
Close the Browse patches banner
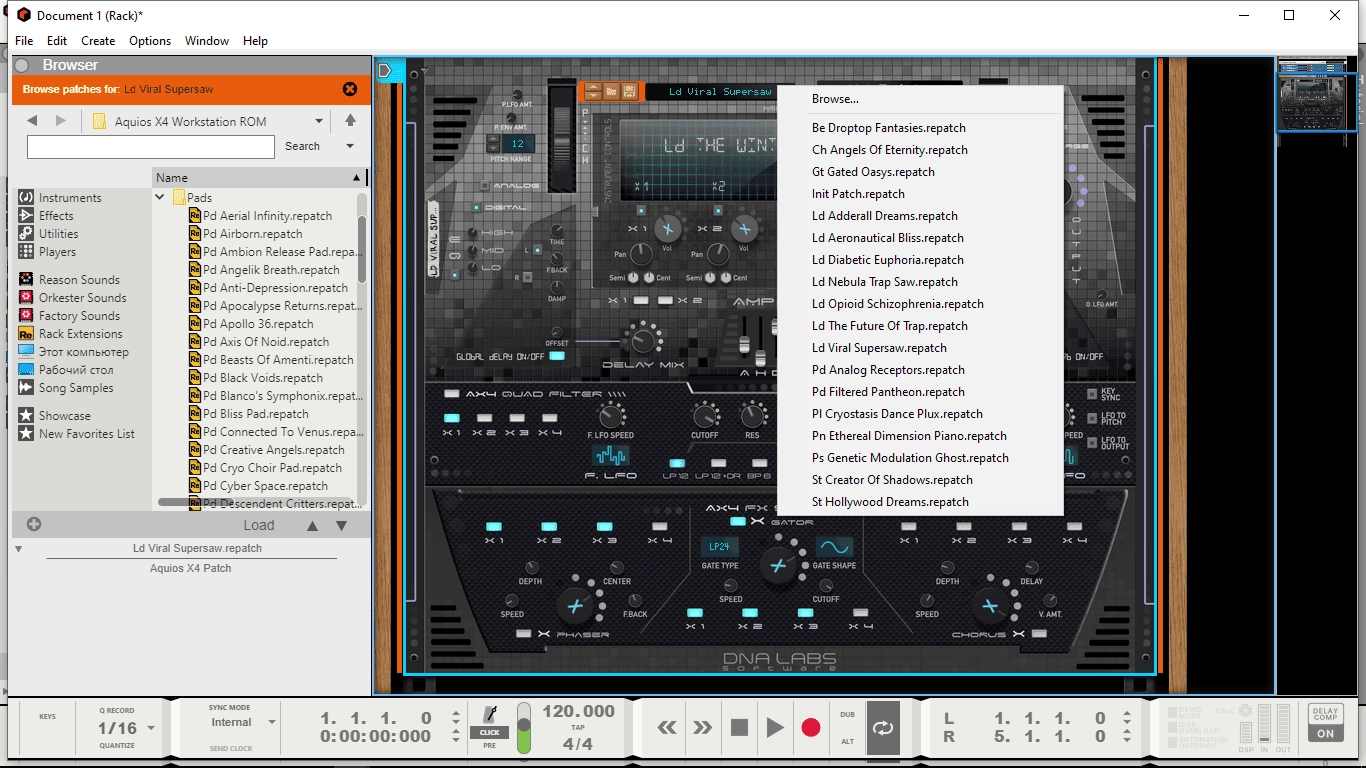349,89
